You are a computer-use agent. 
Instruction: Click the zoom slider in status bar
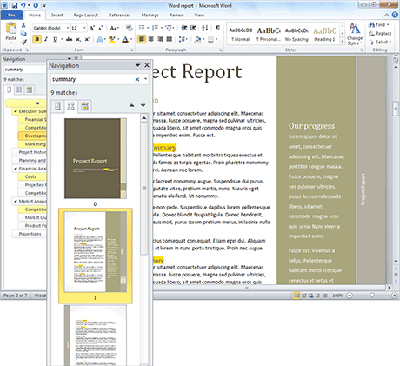[x=372, y=295]
